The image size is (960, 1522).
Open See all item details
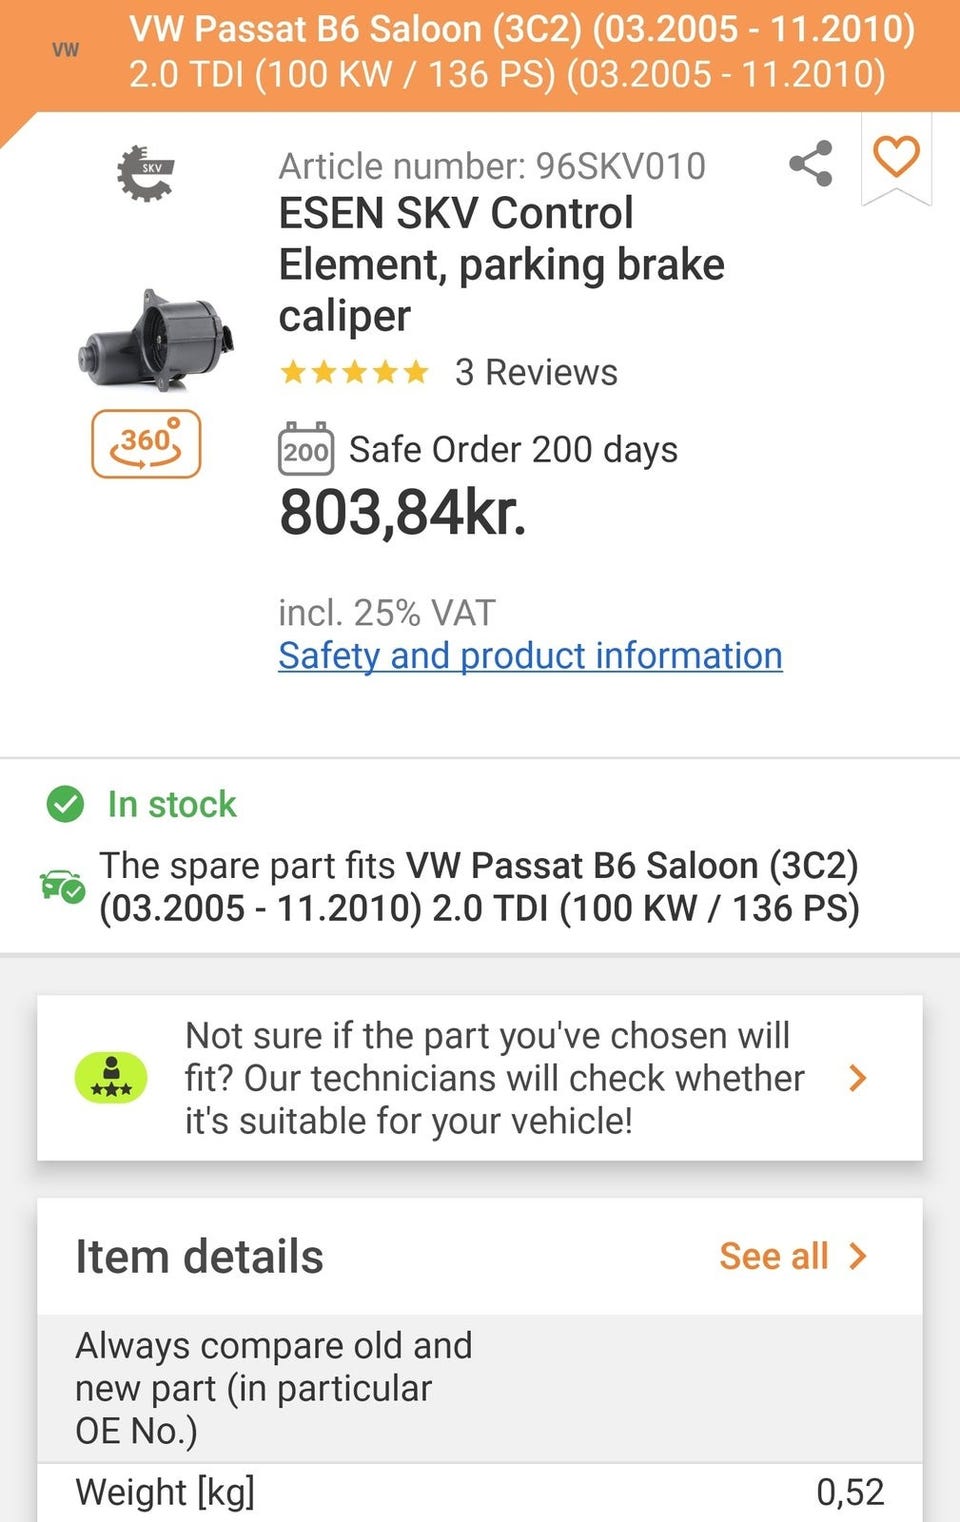[x=774, y=1256]
